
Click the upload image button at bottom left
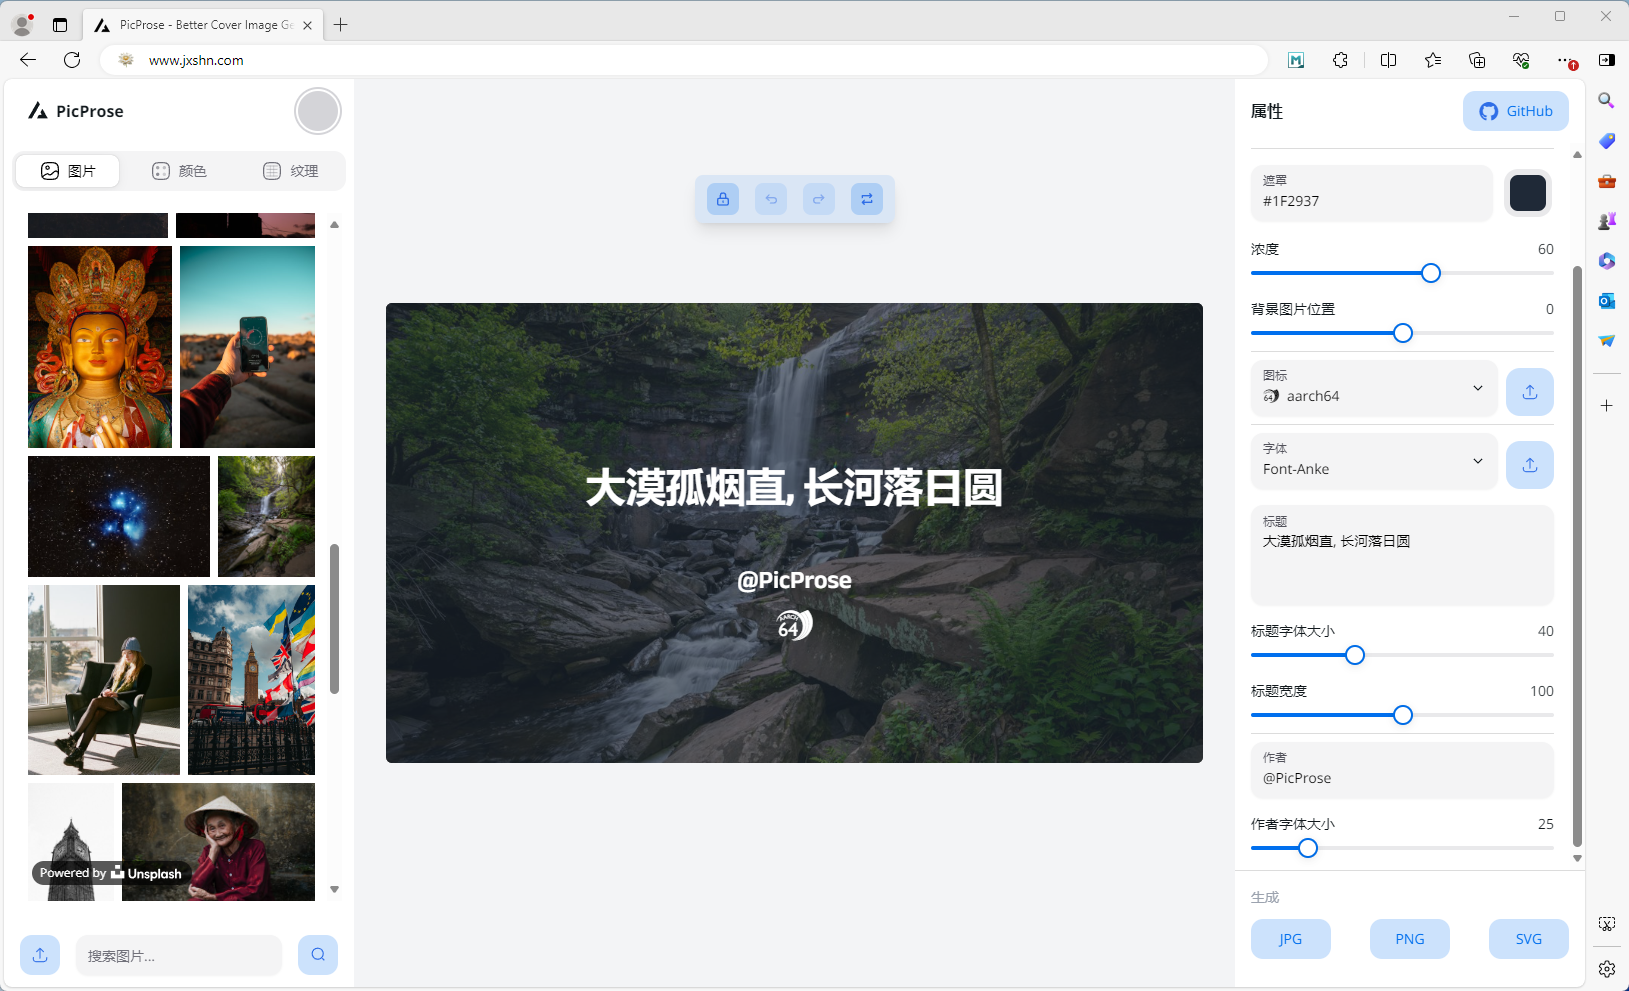pos(40,955)
